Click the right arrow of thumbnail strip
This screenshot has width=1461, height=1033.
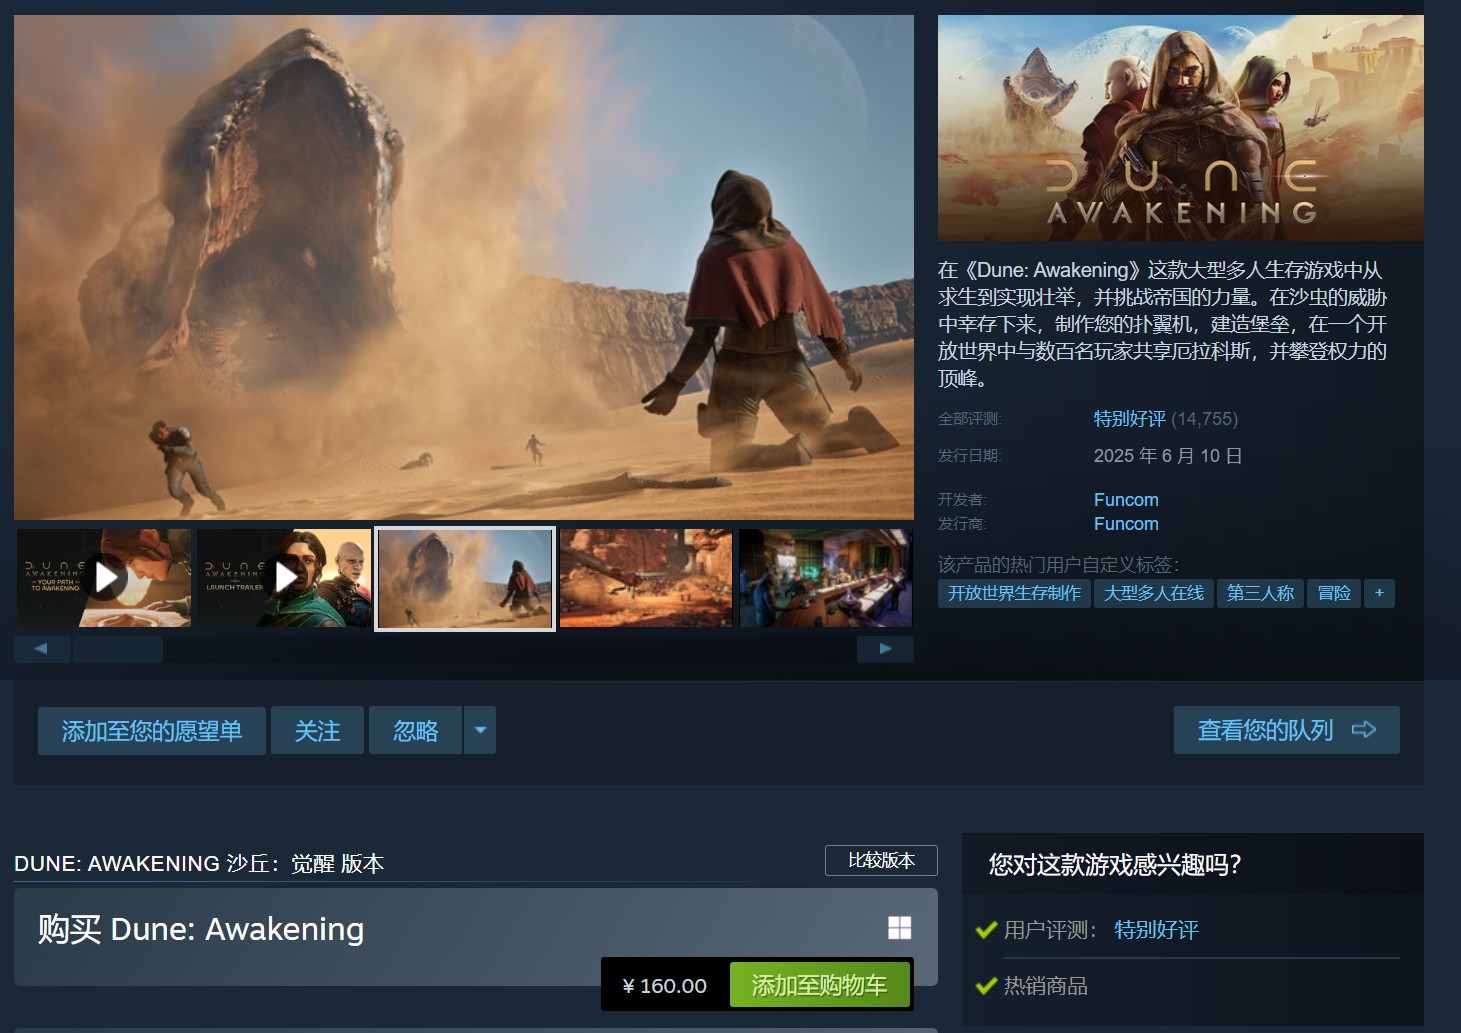point(885,649)
